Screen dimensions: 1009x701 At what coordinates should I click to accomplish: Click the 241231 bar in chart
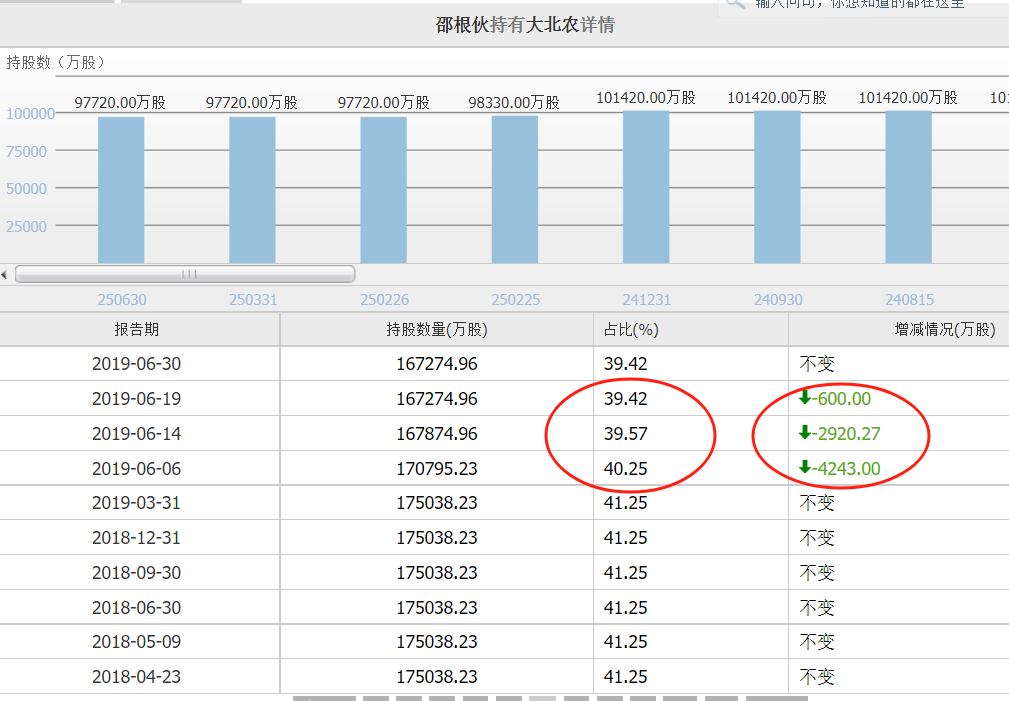coord(646,187)
